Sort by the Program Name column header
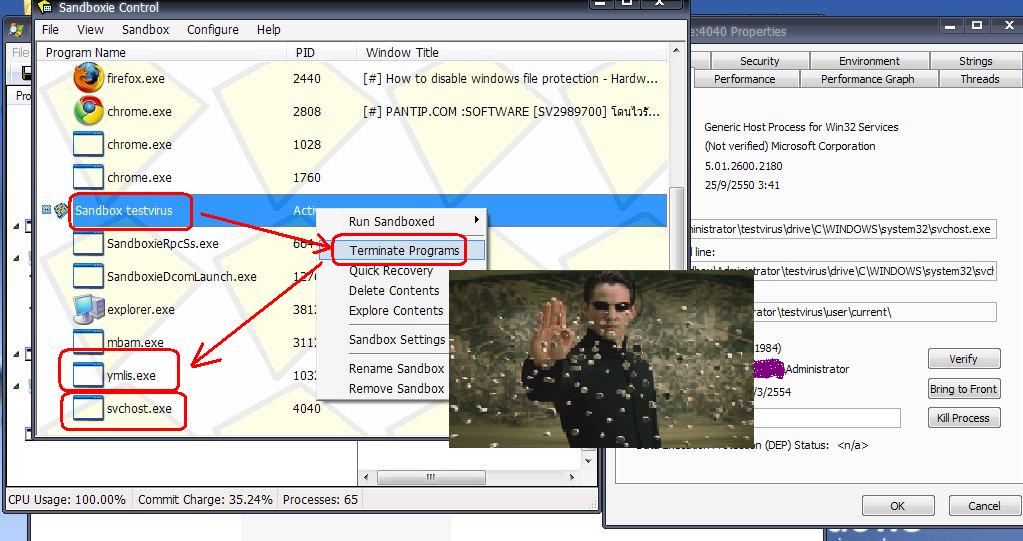This screenshot has width=1023, height=541. (162, 52)
